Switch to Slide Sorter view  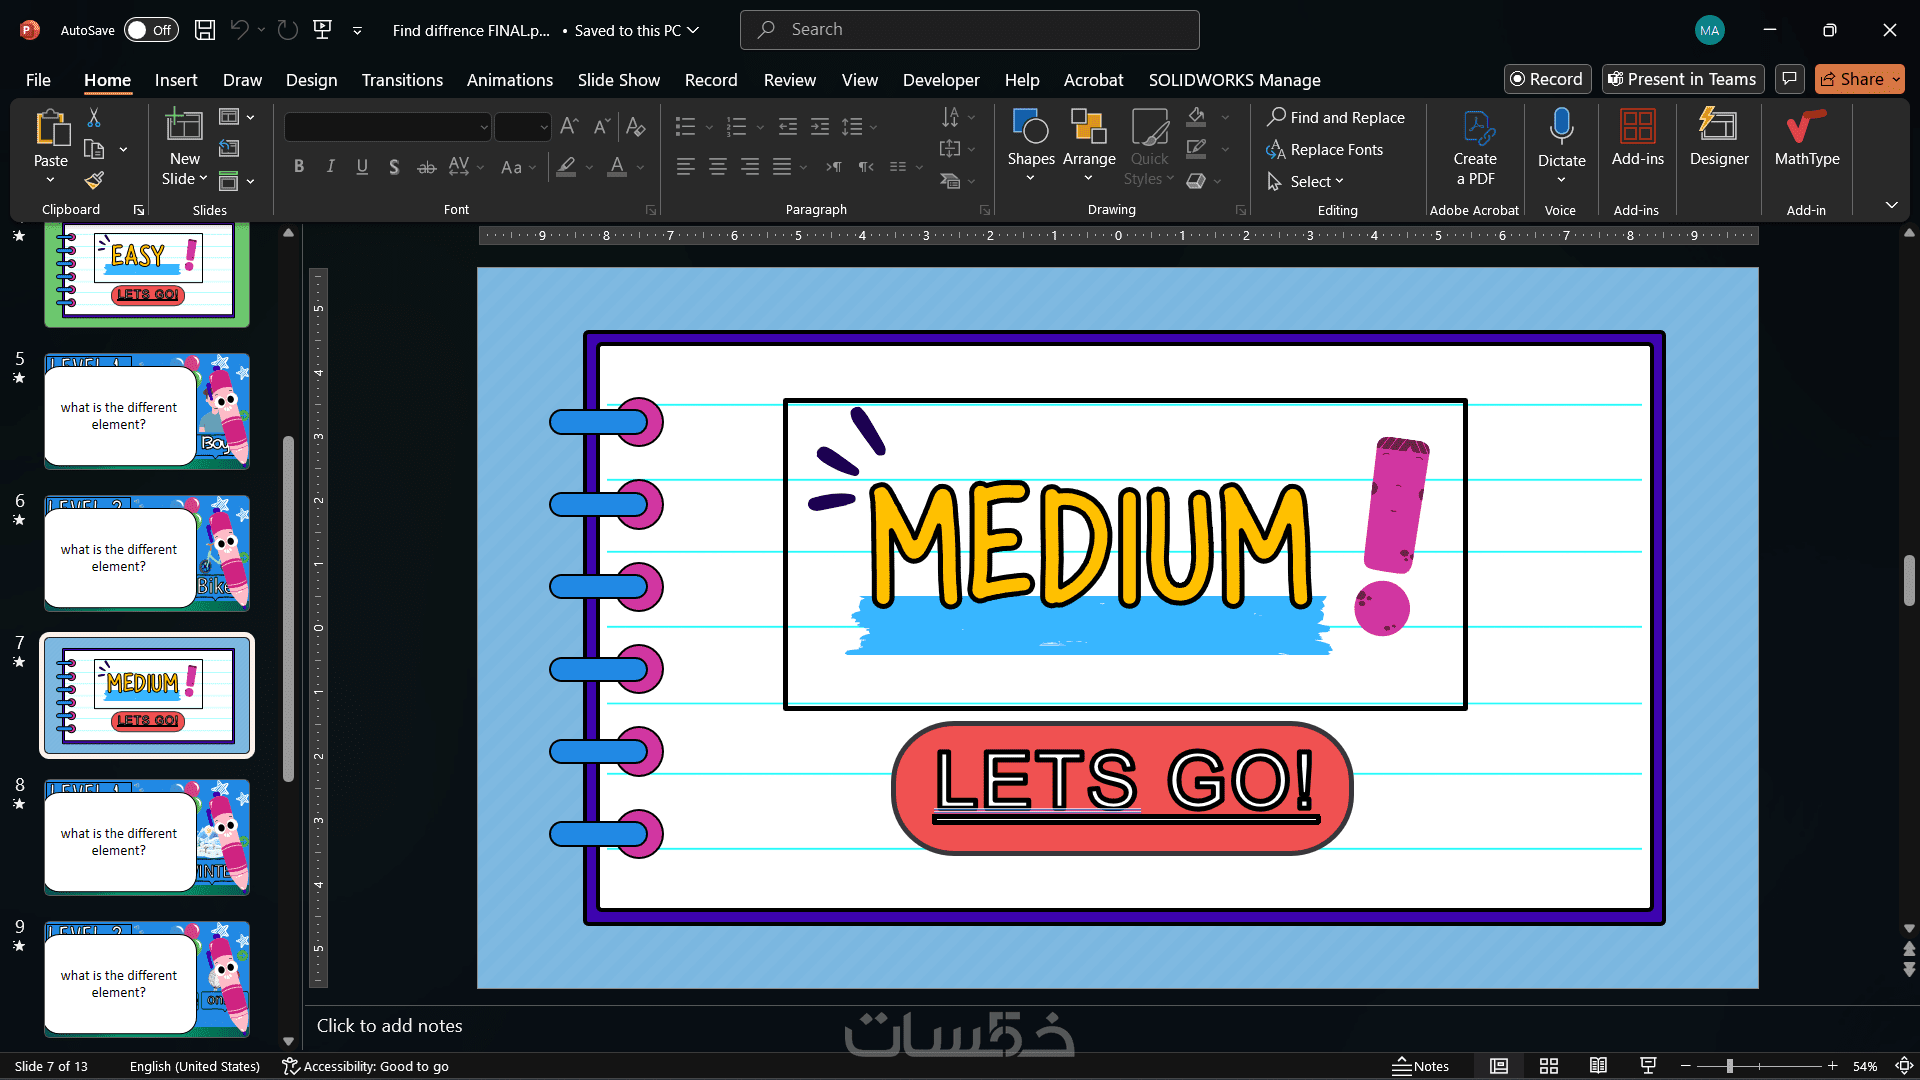point(1548,1066)
